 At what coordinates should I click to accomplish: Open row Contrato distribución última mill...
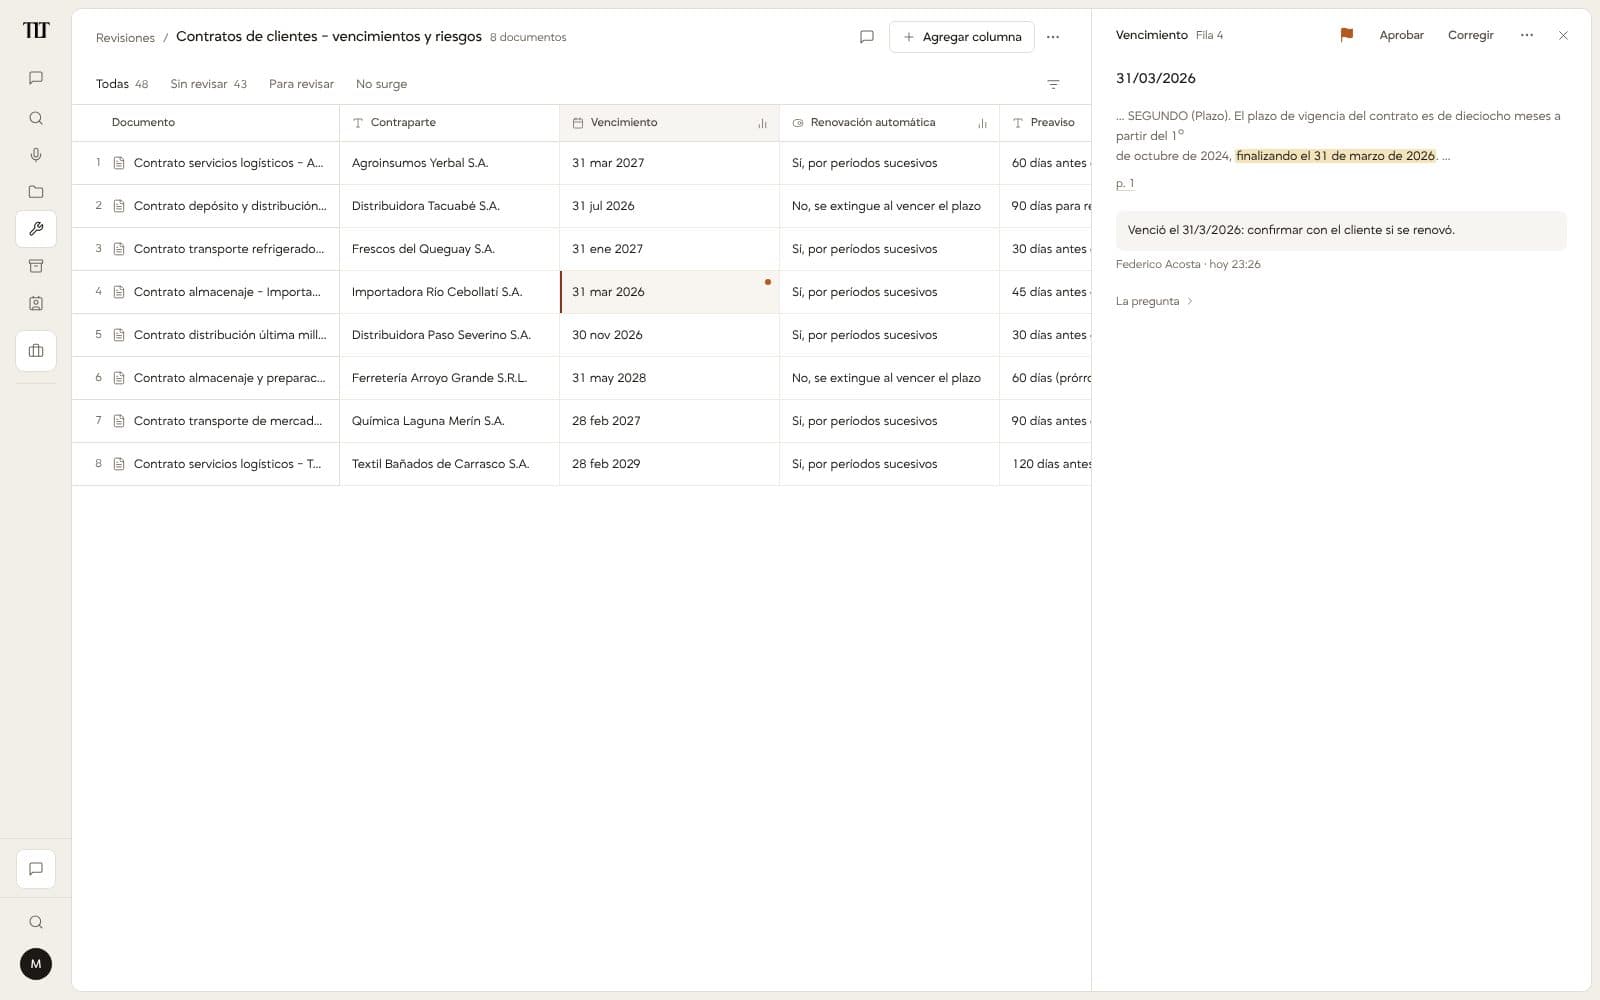205,335
